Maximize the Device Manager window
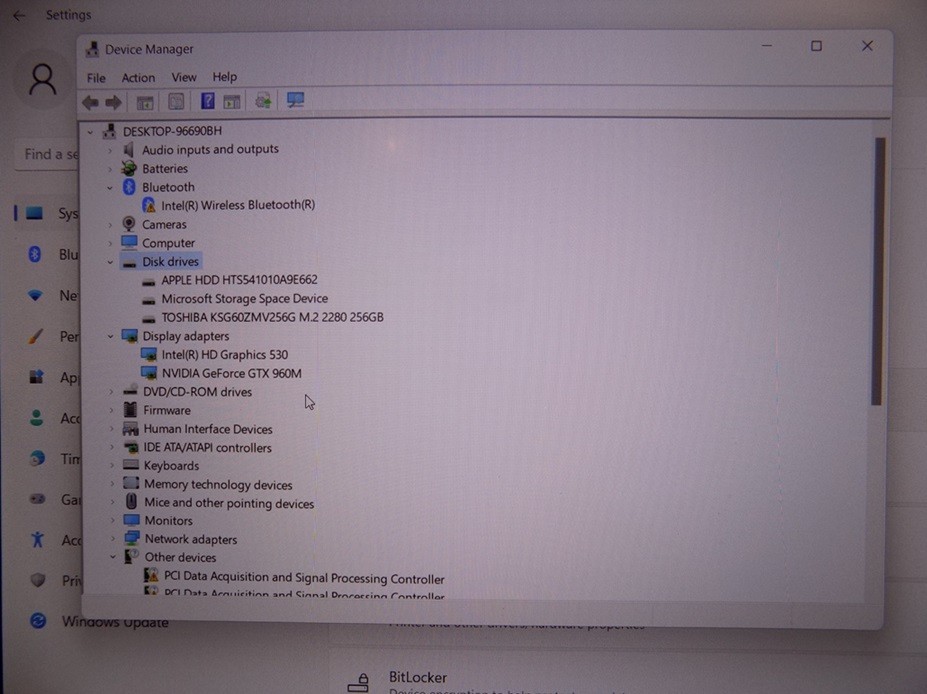The image size is (927, 694). tap(816, 46)
